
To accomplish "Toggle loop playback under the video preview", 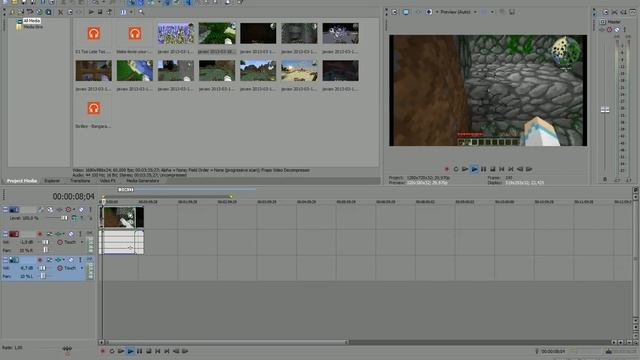I will (456, 169).
